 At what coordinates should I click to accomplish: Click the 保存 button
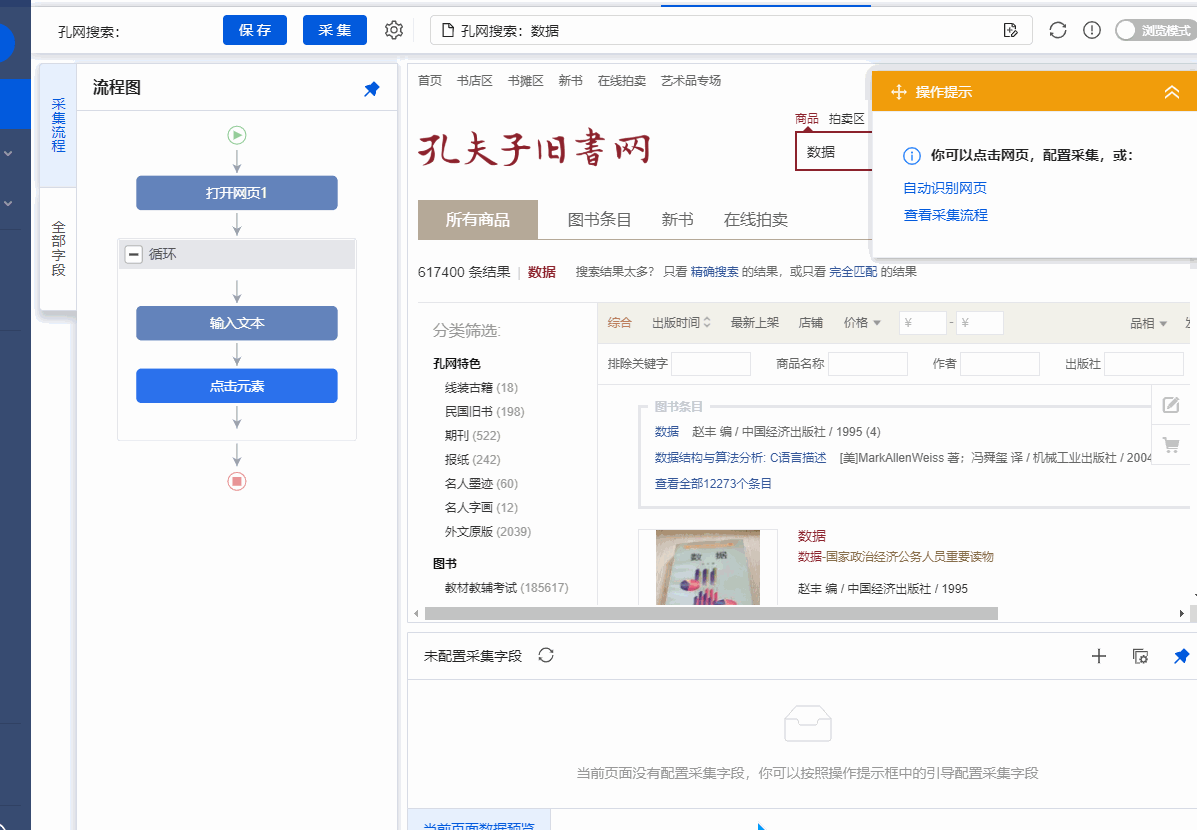(255, 31)
